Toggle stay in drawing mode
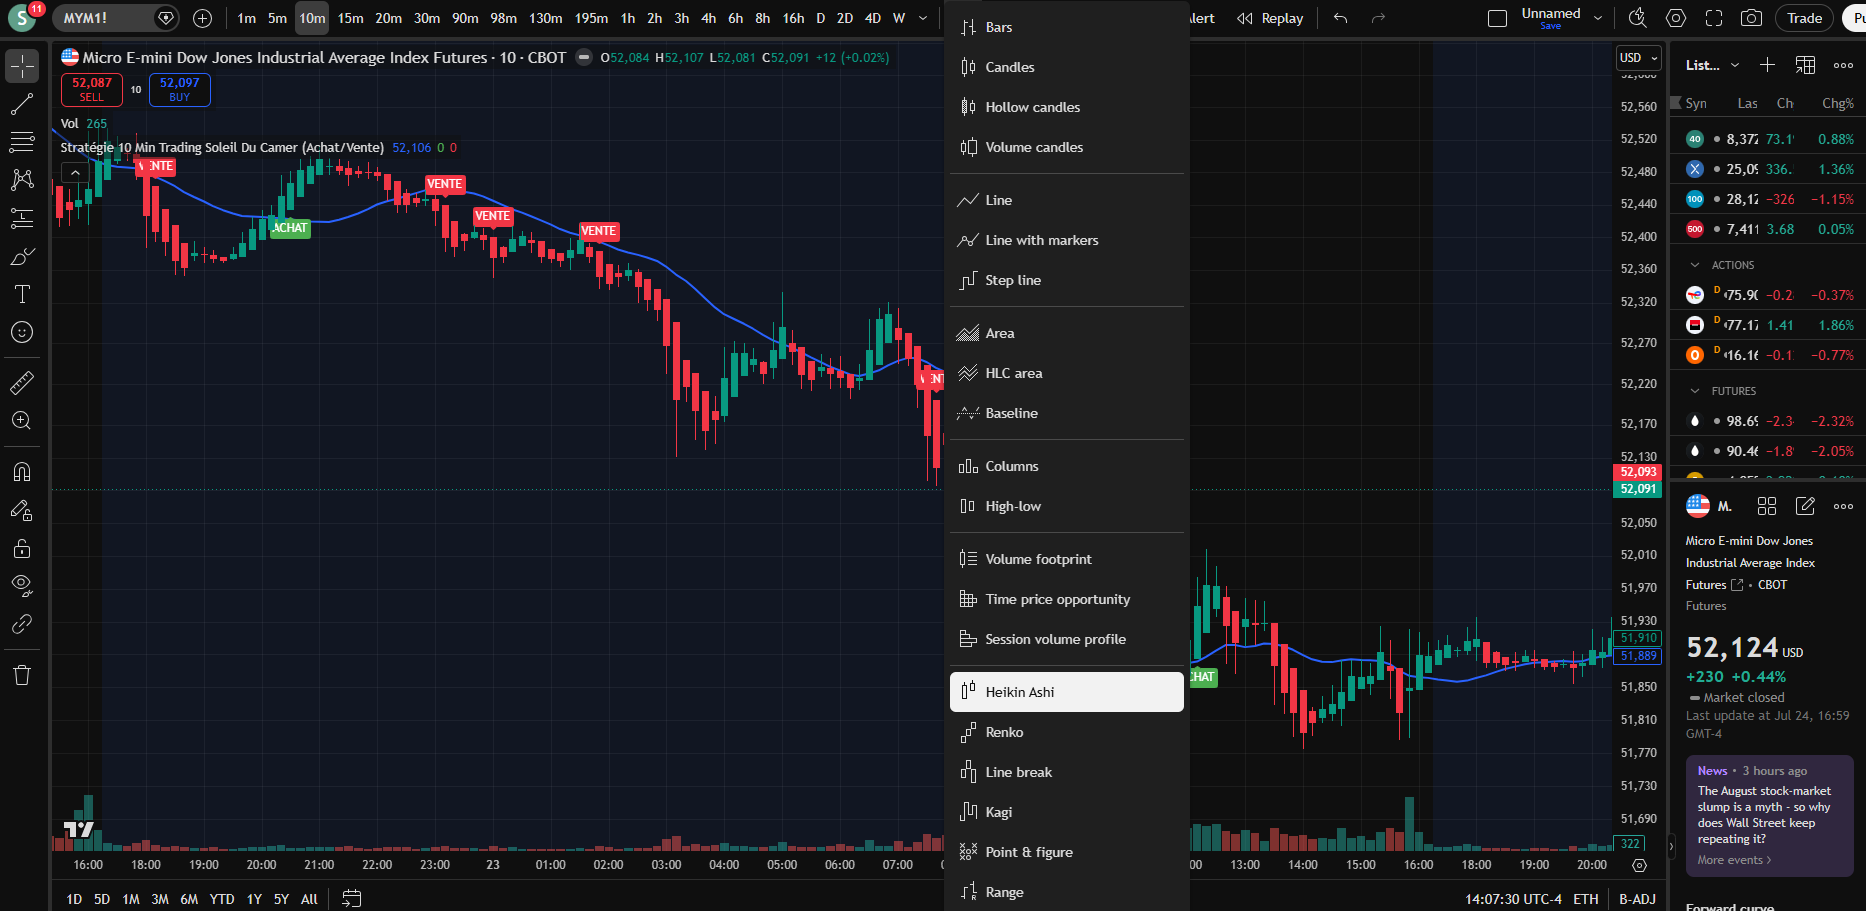This screenshot has width=1866, height=911. tap(22, 510)
